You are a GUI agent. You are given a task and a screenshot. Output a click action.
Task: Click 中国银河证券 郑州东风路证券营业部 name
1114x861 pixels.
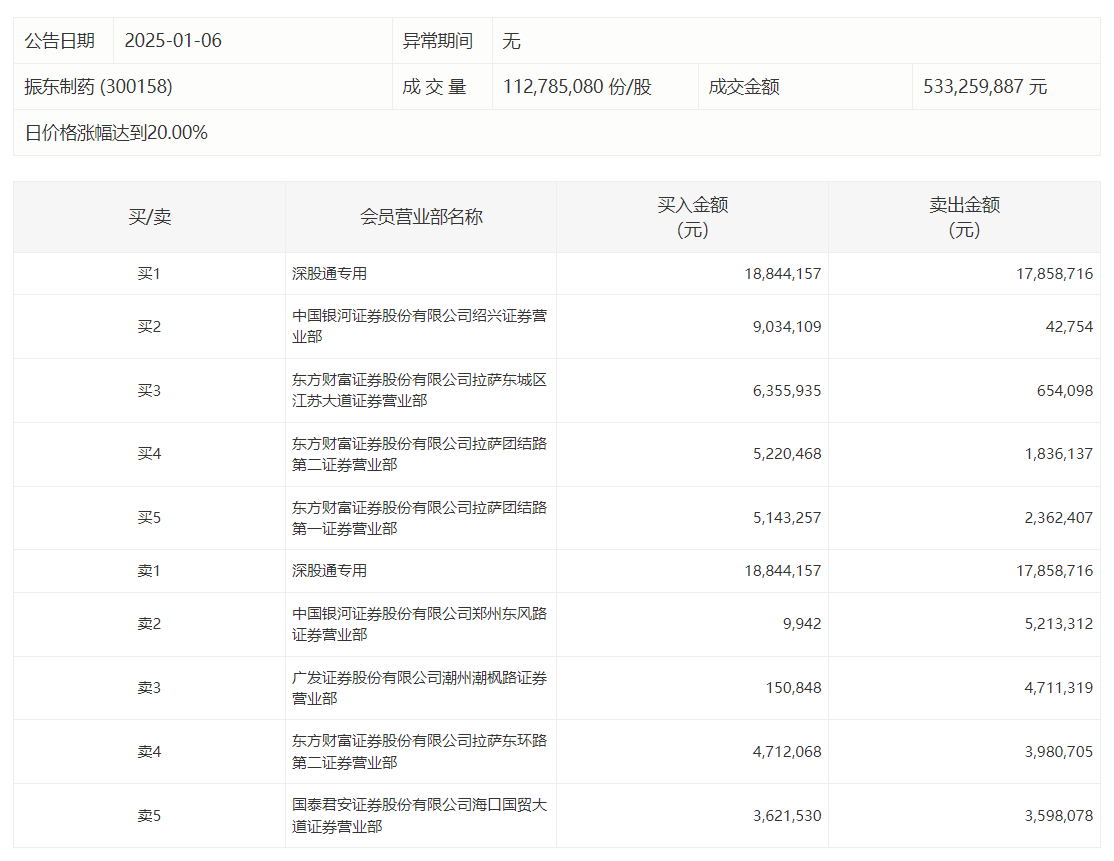[x=419, y=624]
